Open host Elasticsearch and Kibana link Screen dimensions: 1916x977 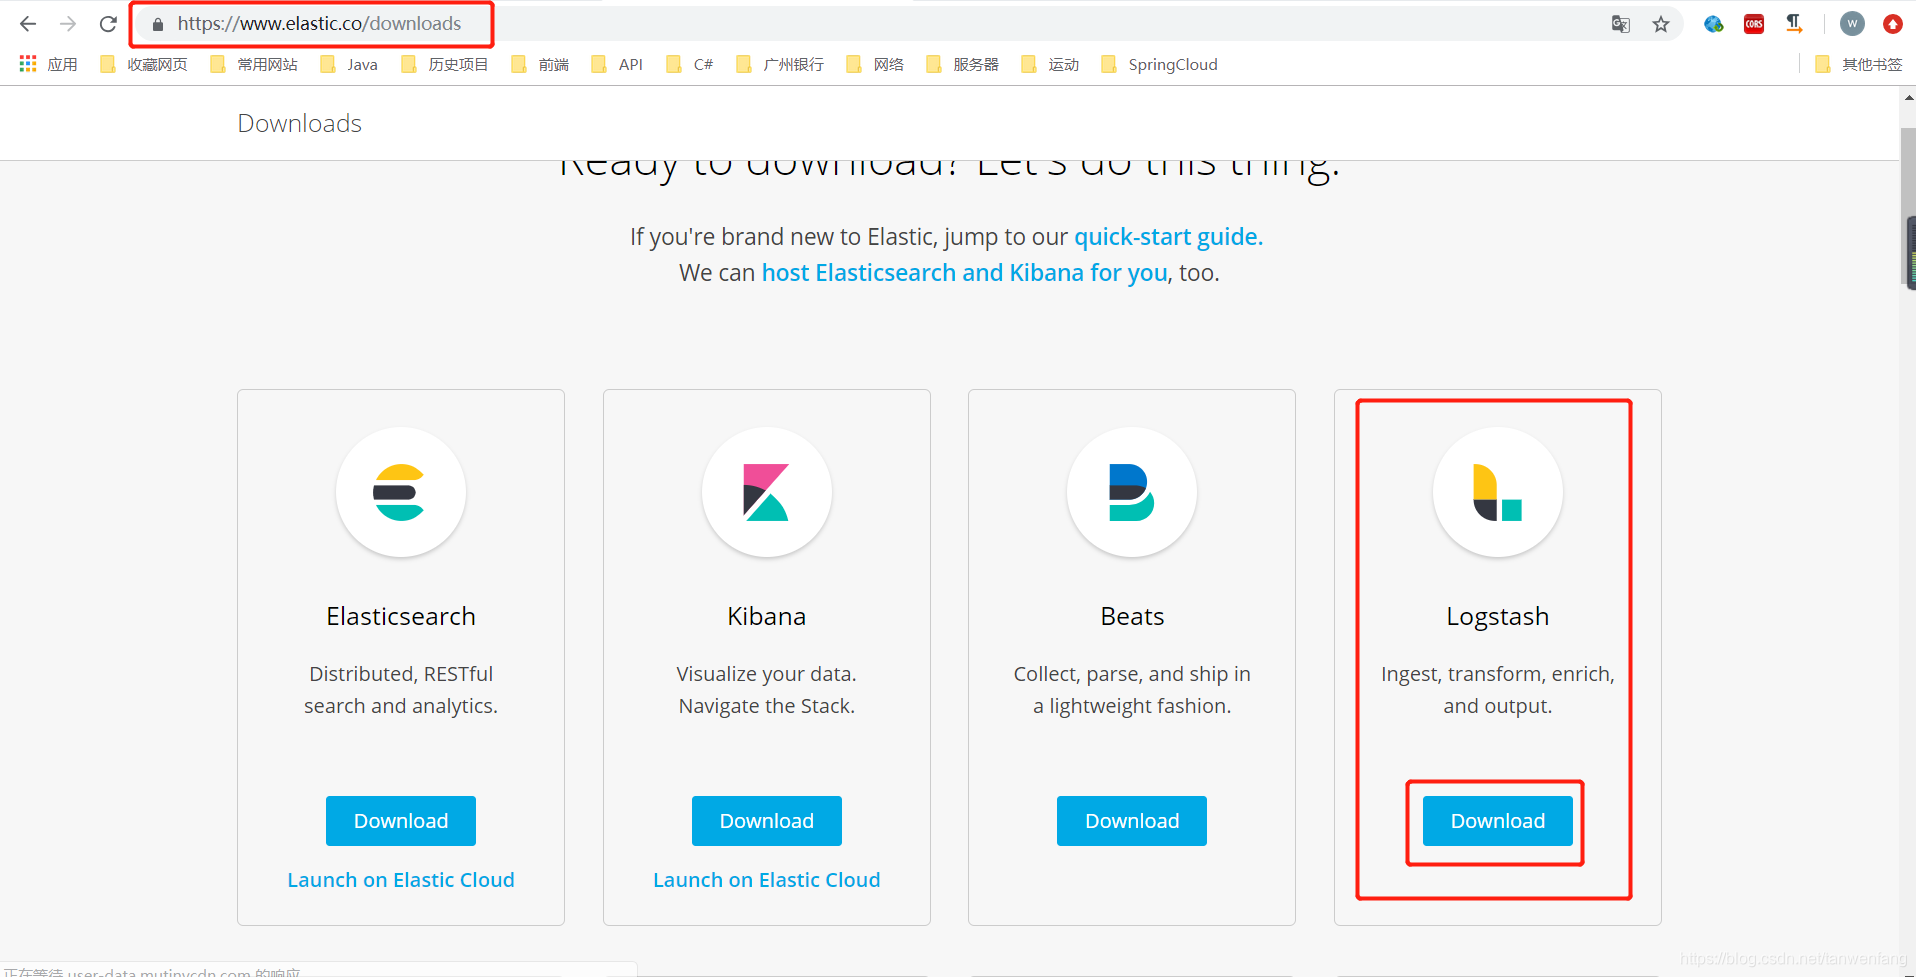click(x=964, y=273)
